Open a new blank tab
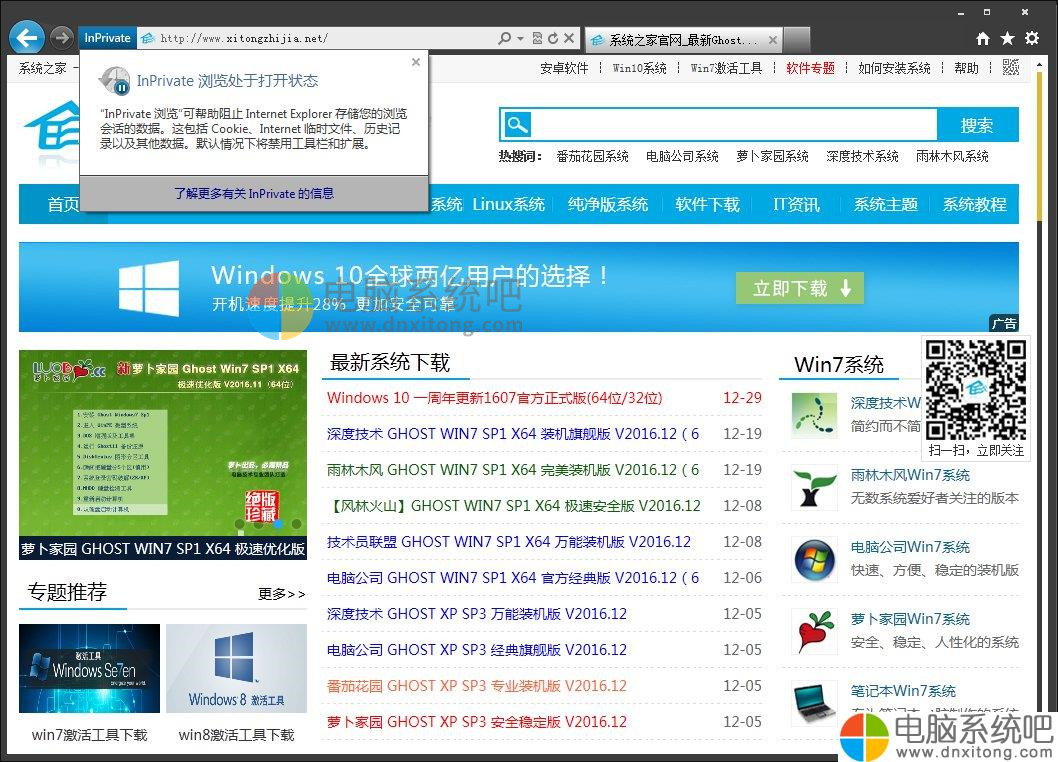 tap(797, 40)
